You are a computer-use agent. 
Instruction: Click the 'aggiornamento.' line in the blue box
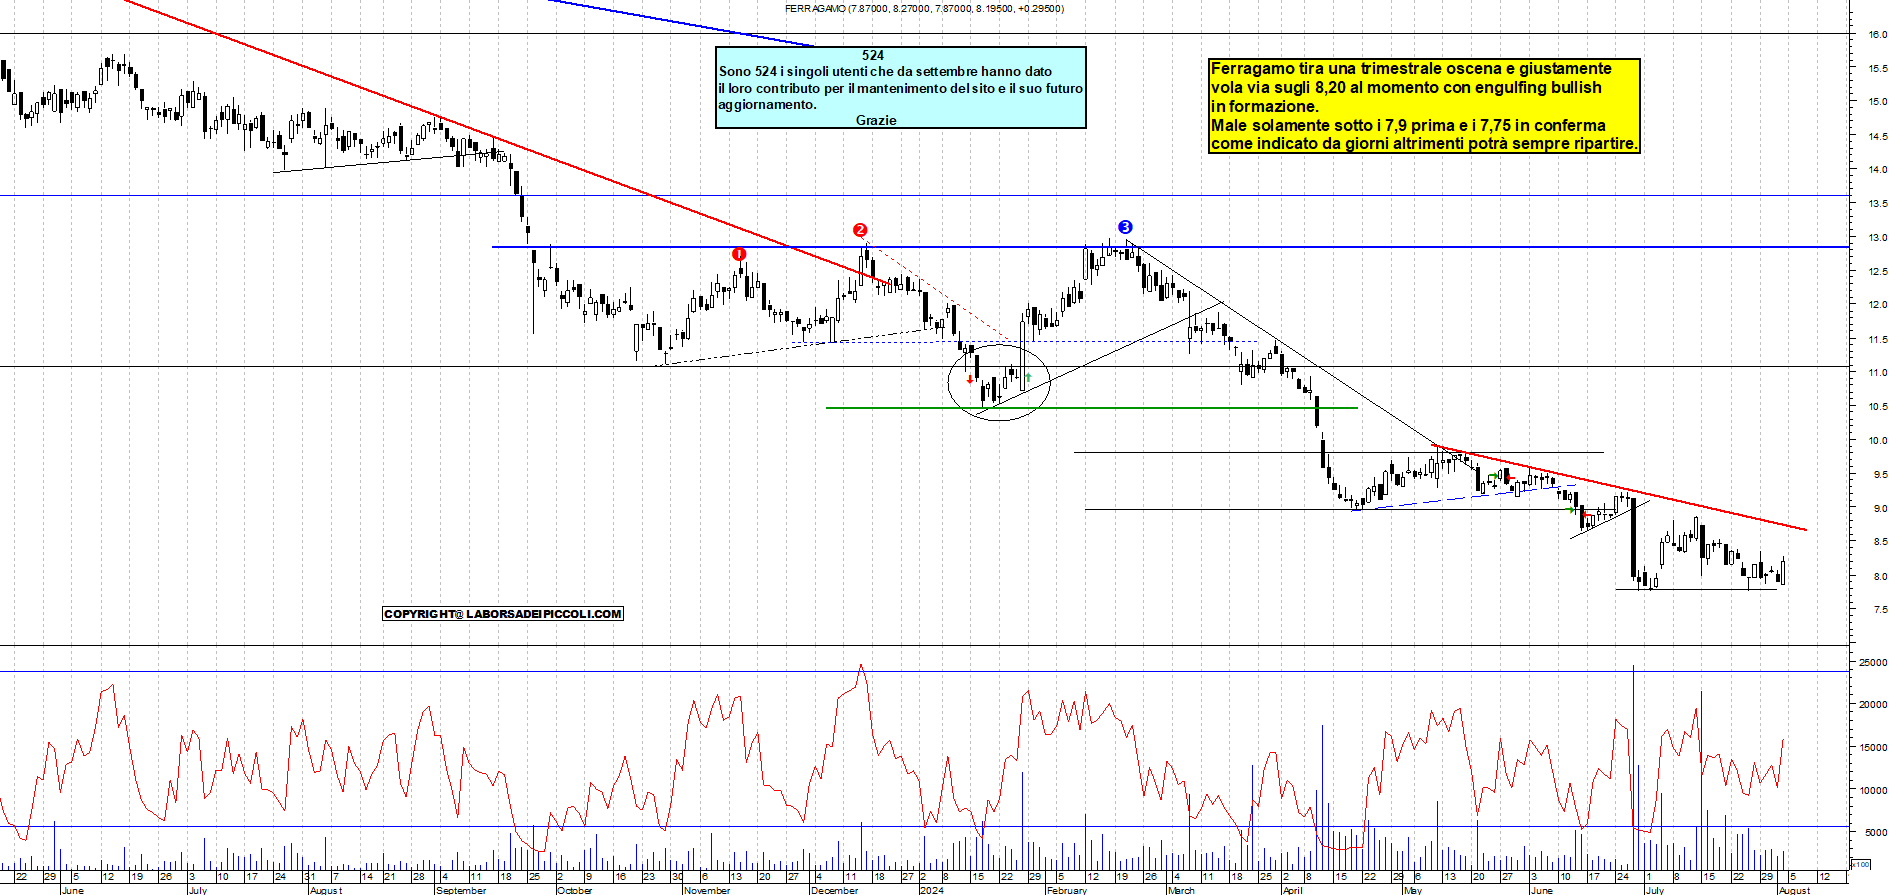pos(767,104)
